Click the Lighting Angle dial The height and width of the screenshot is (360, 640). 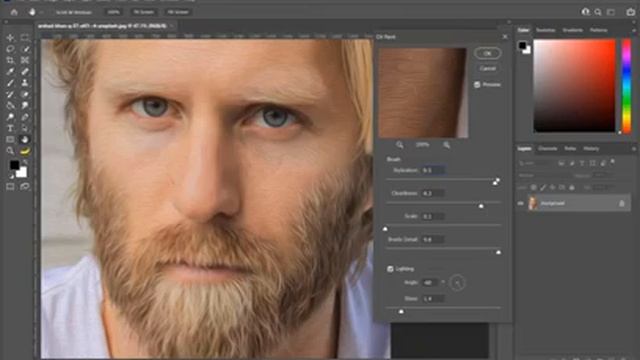[x=457, y=282]
